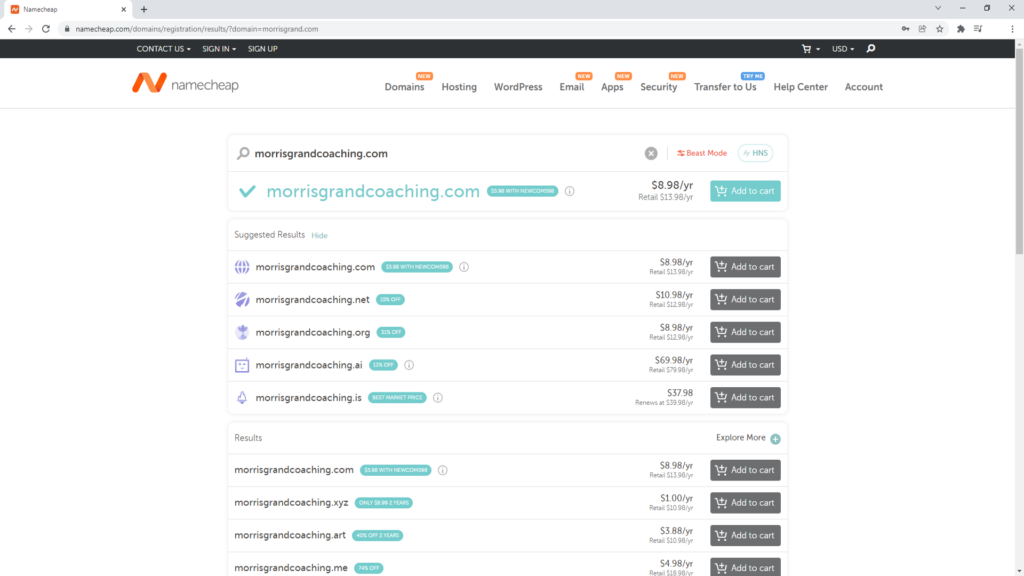Image resolution: width=1024 pixels, height=576 pixels.
Task: Add main morrisgrandcoaching.com result to cart
Action: (x=745, y=191)
